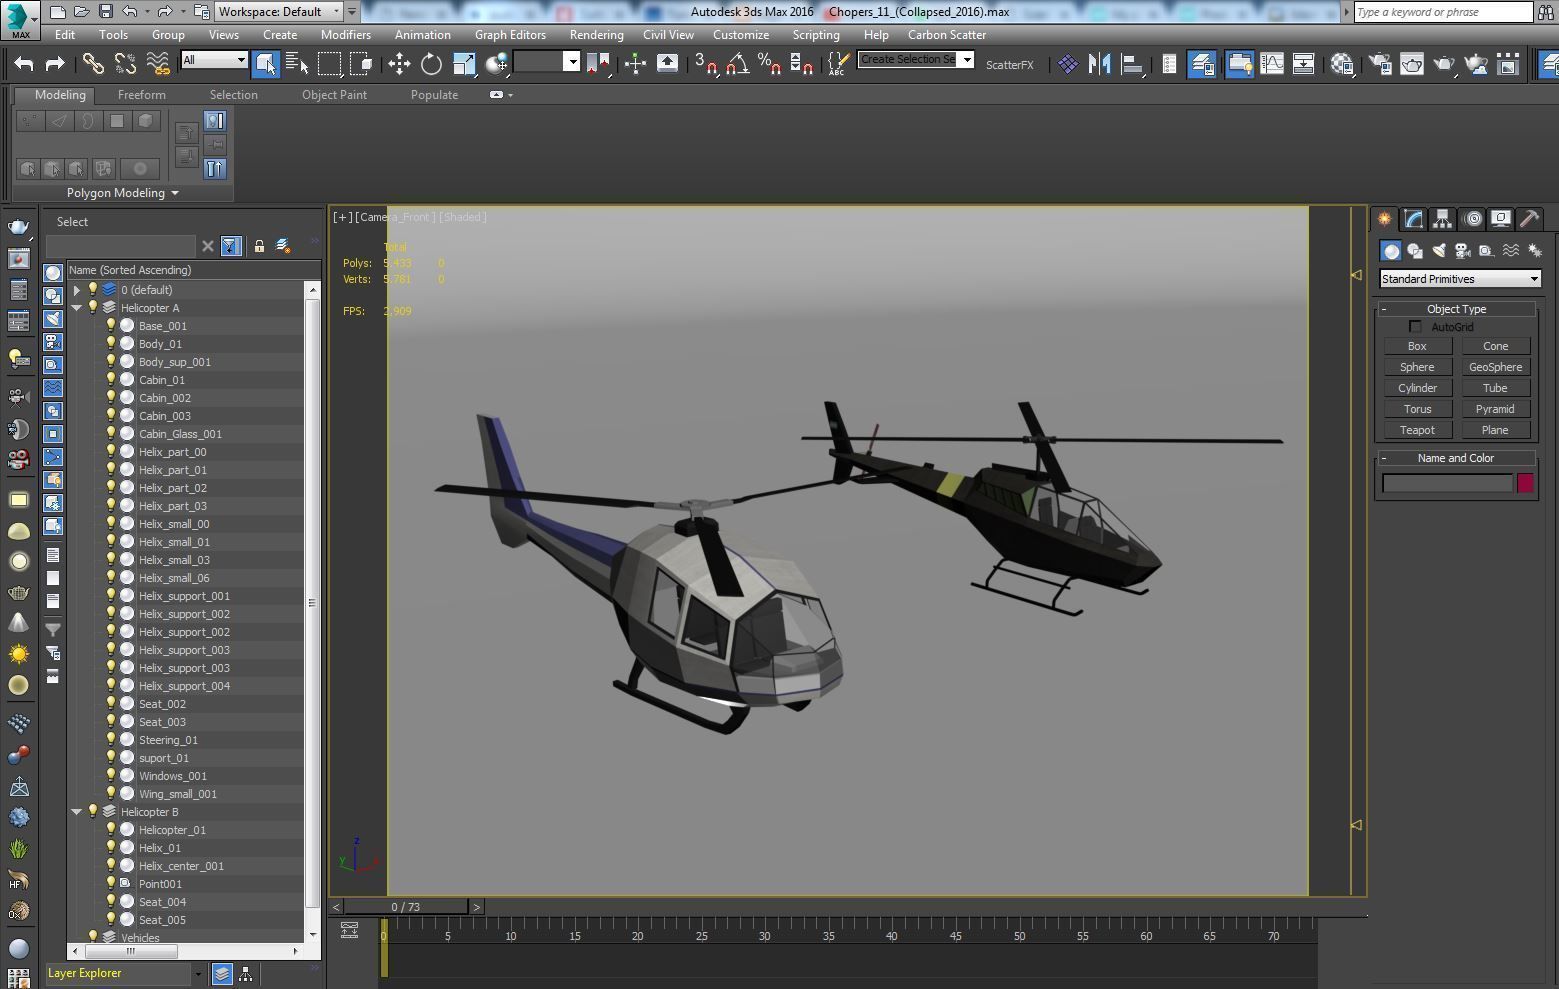Screen dimensions: 1559x989
Task: Open the Mirror tool
Action: pos(1099,64)
